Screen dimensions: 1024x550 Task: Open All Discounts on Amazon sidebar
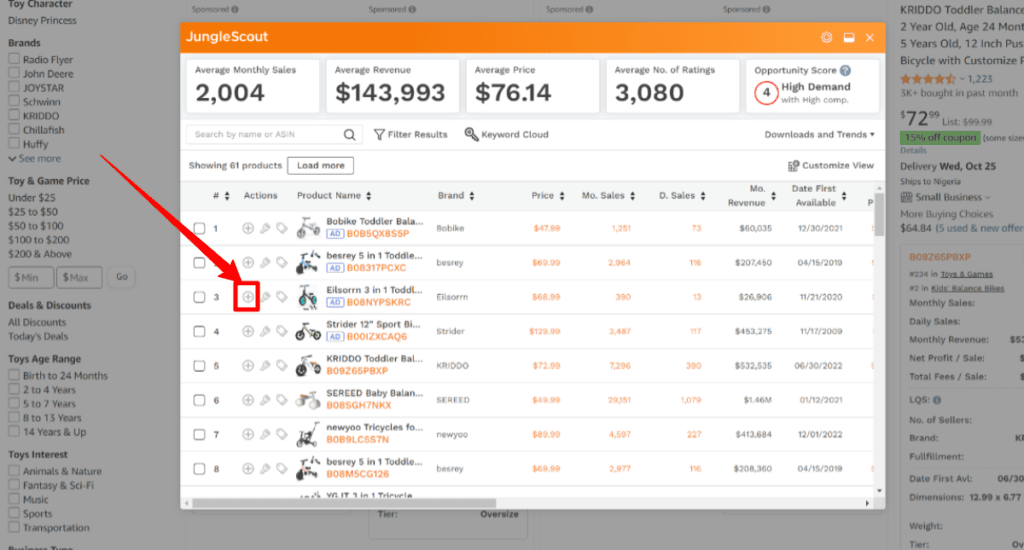coord(37,322)
